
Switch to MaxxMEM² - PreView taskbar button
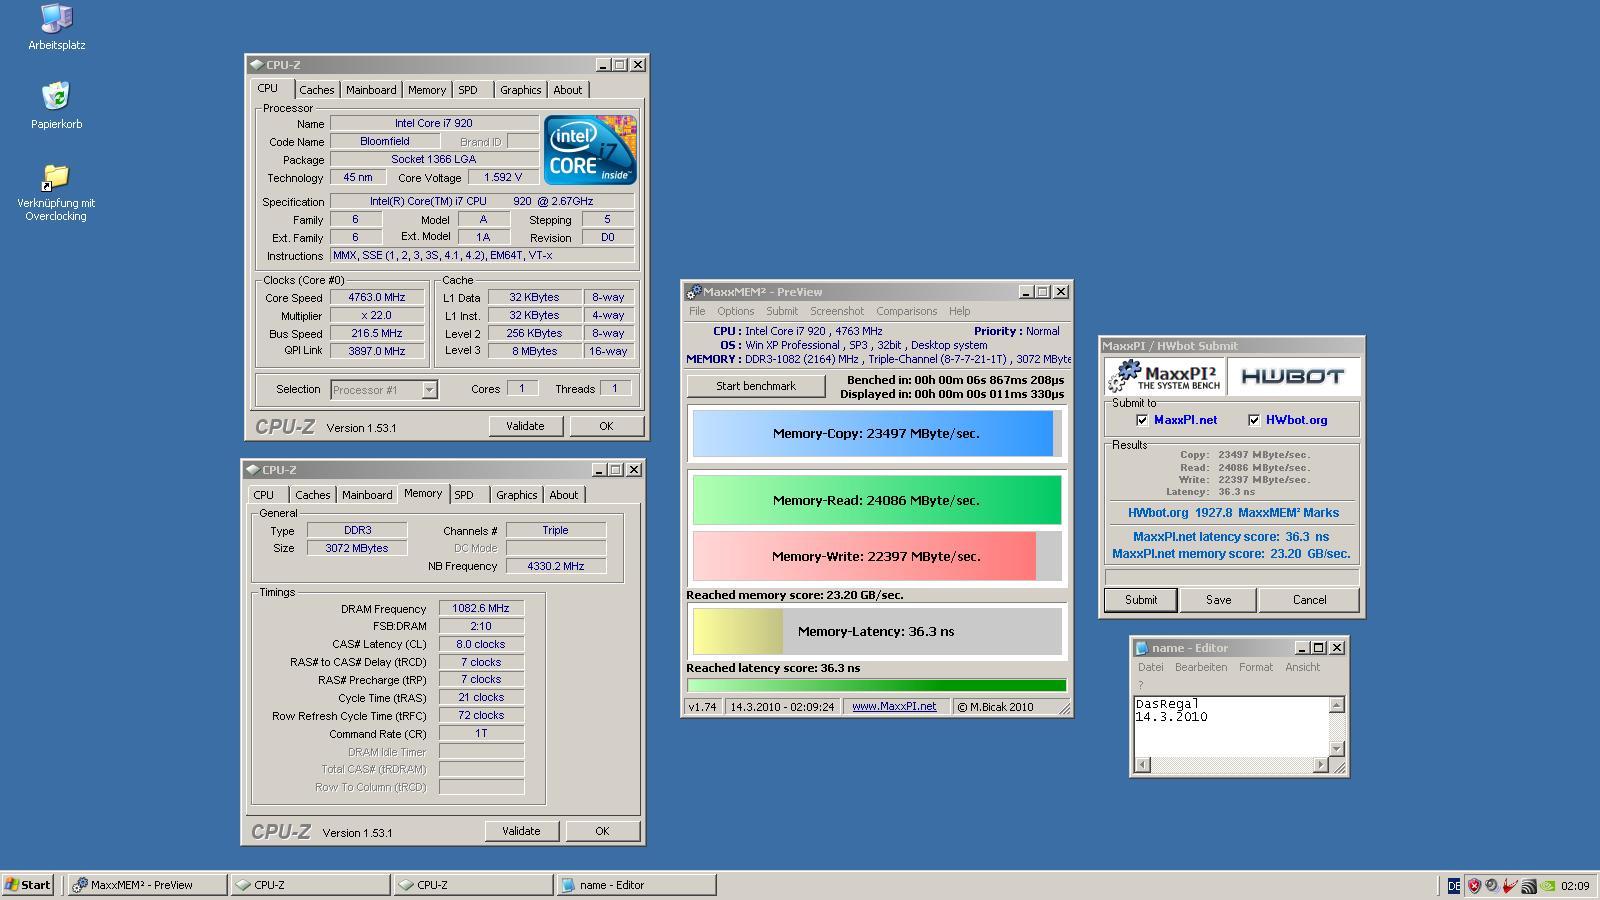[147, 885]
